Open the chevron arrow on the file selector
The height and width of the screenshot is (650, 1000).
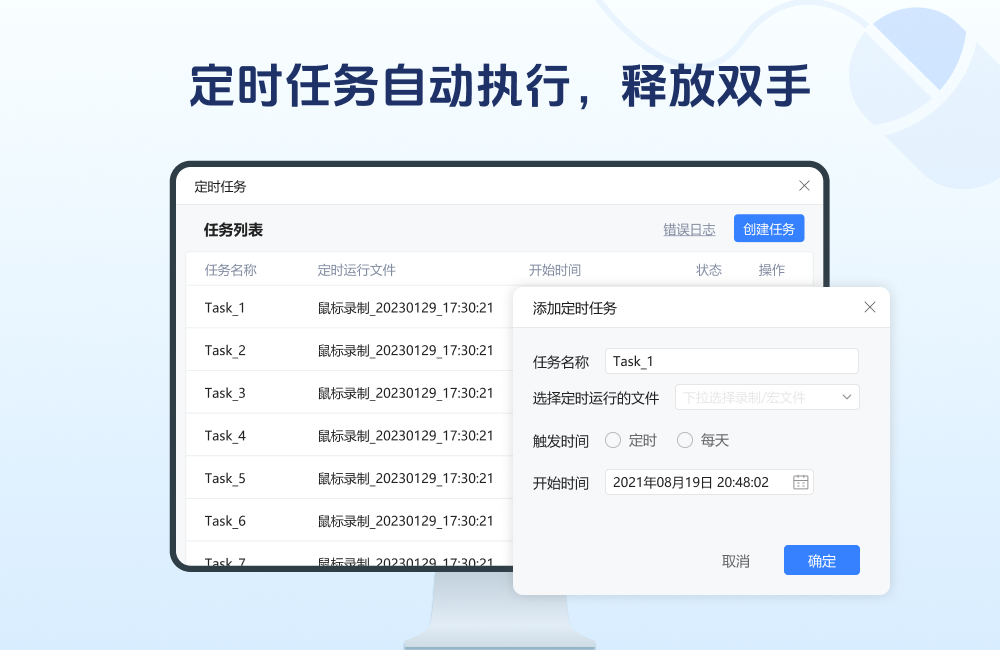846,397
